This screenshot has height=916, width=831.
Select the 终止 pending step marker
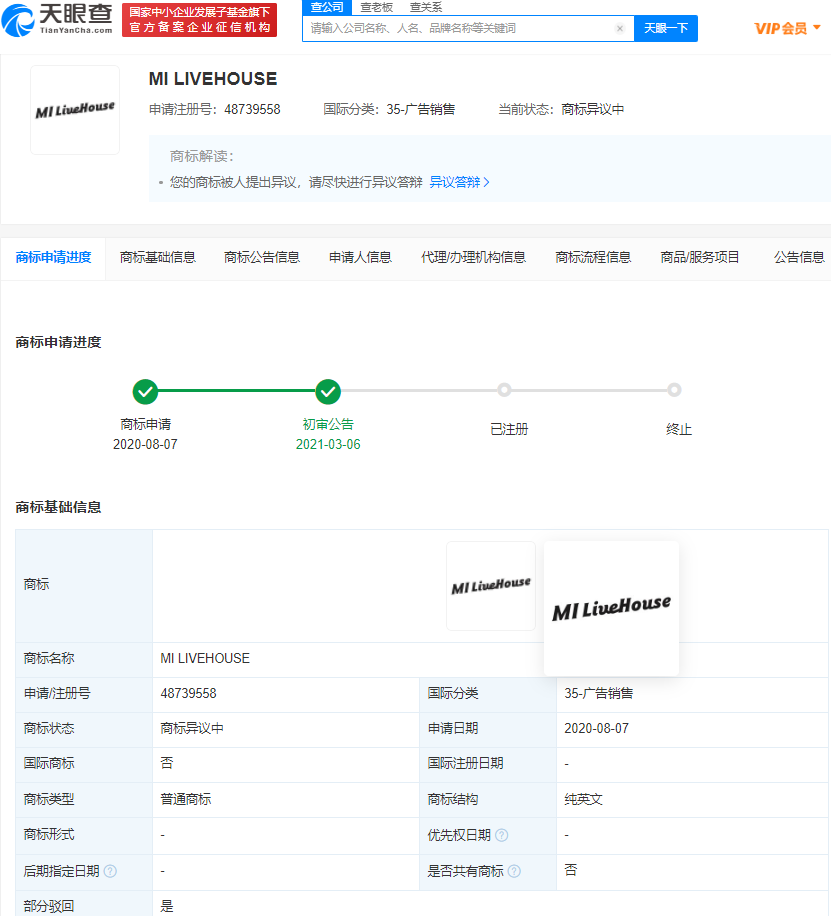674,390
